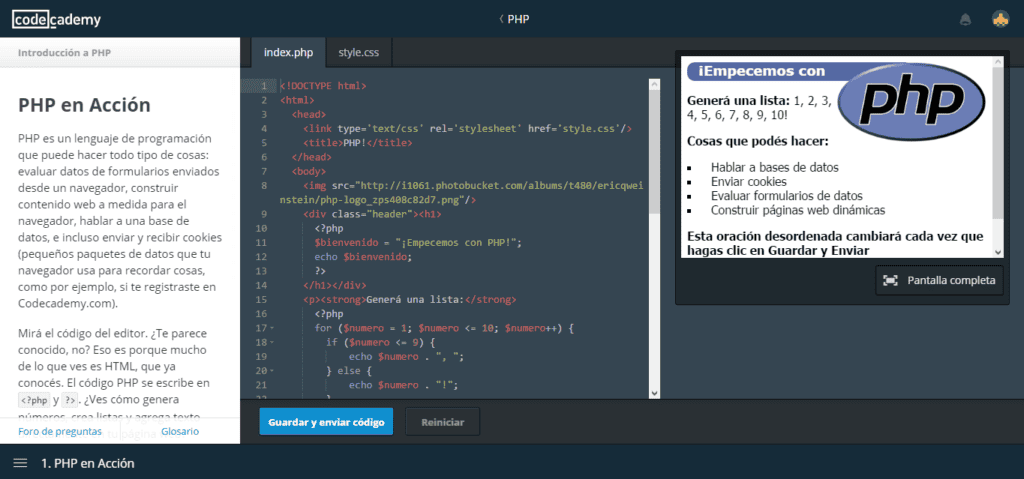The width and height of the screenshot is (1024, 479).
Task: Collapse code fold at line 17
Action: tap(272, 328)
